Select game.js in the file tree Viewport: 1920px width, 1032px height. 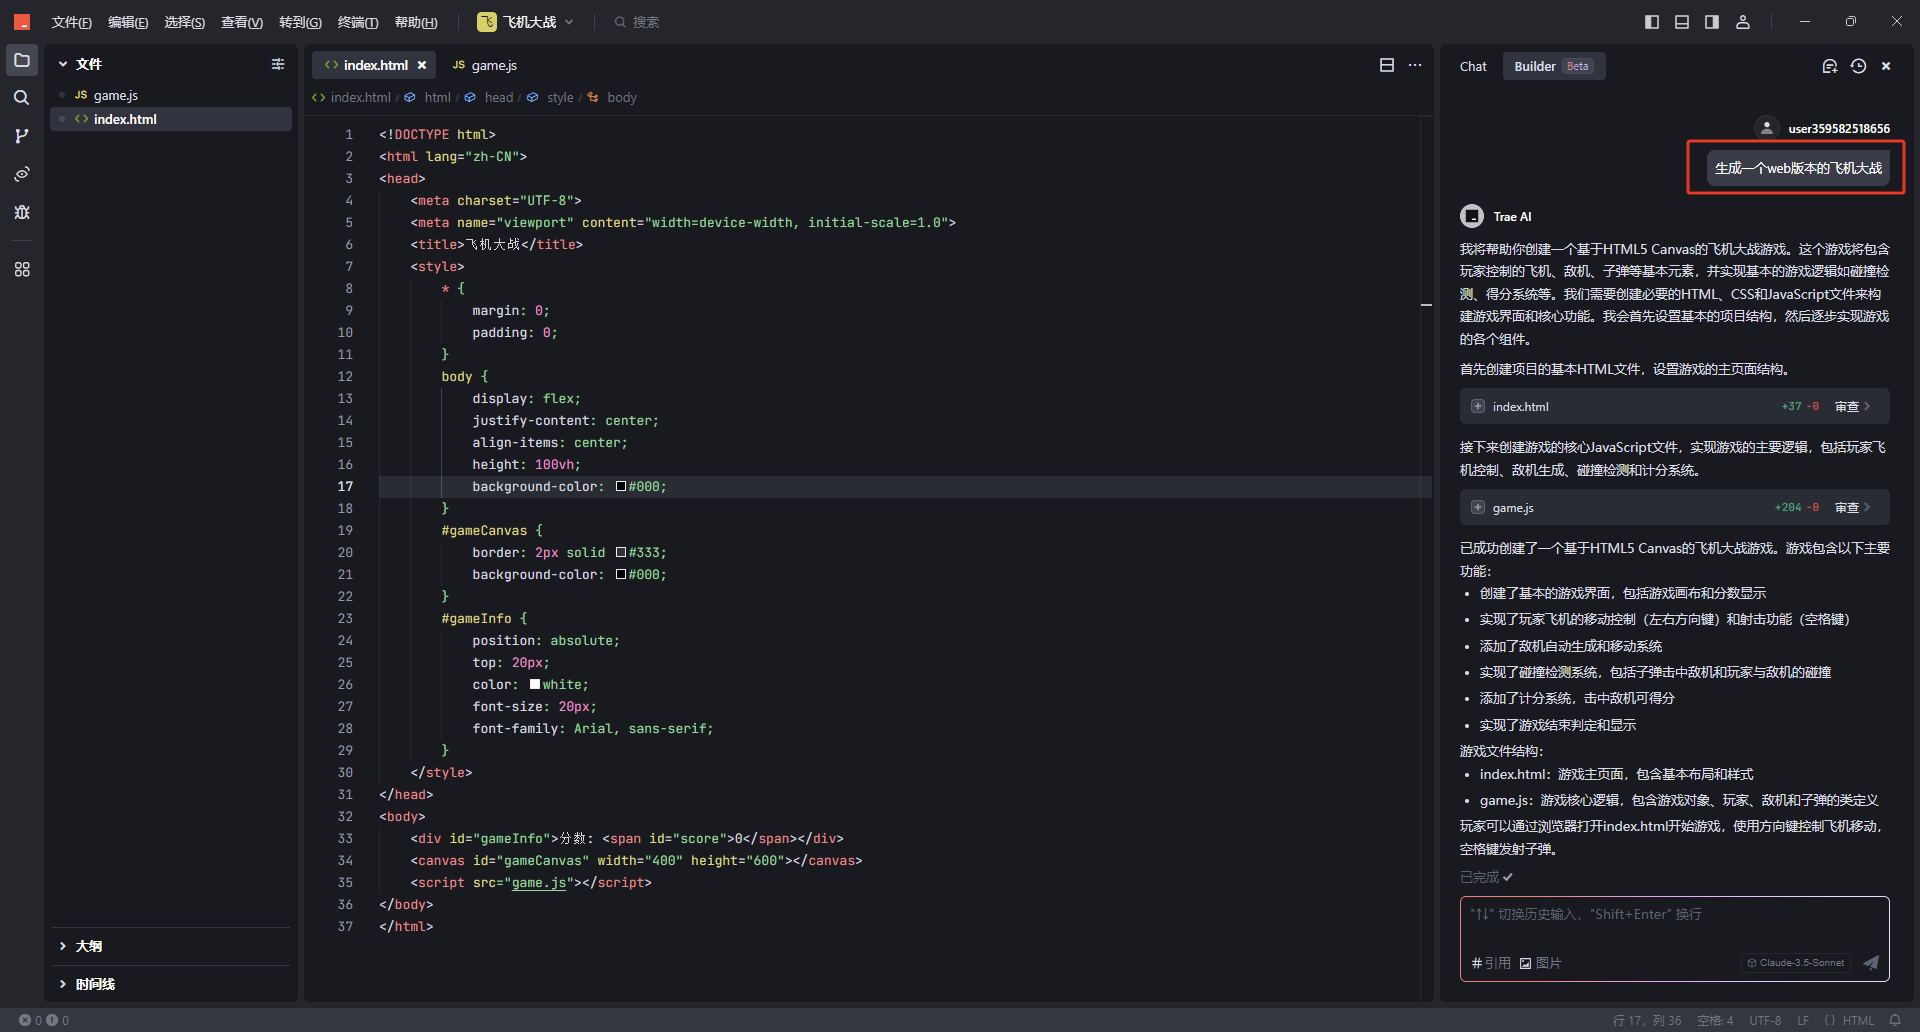(171, 95)
